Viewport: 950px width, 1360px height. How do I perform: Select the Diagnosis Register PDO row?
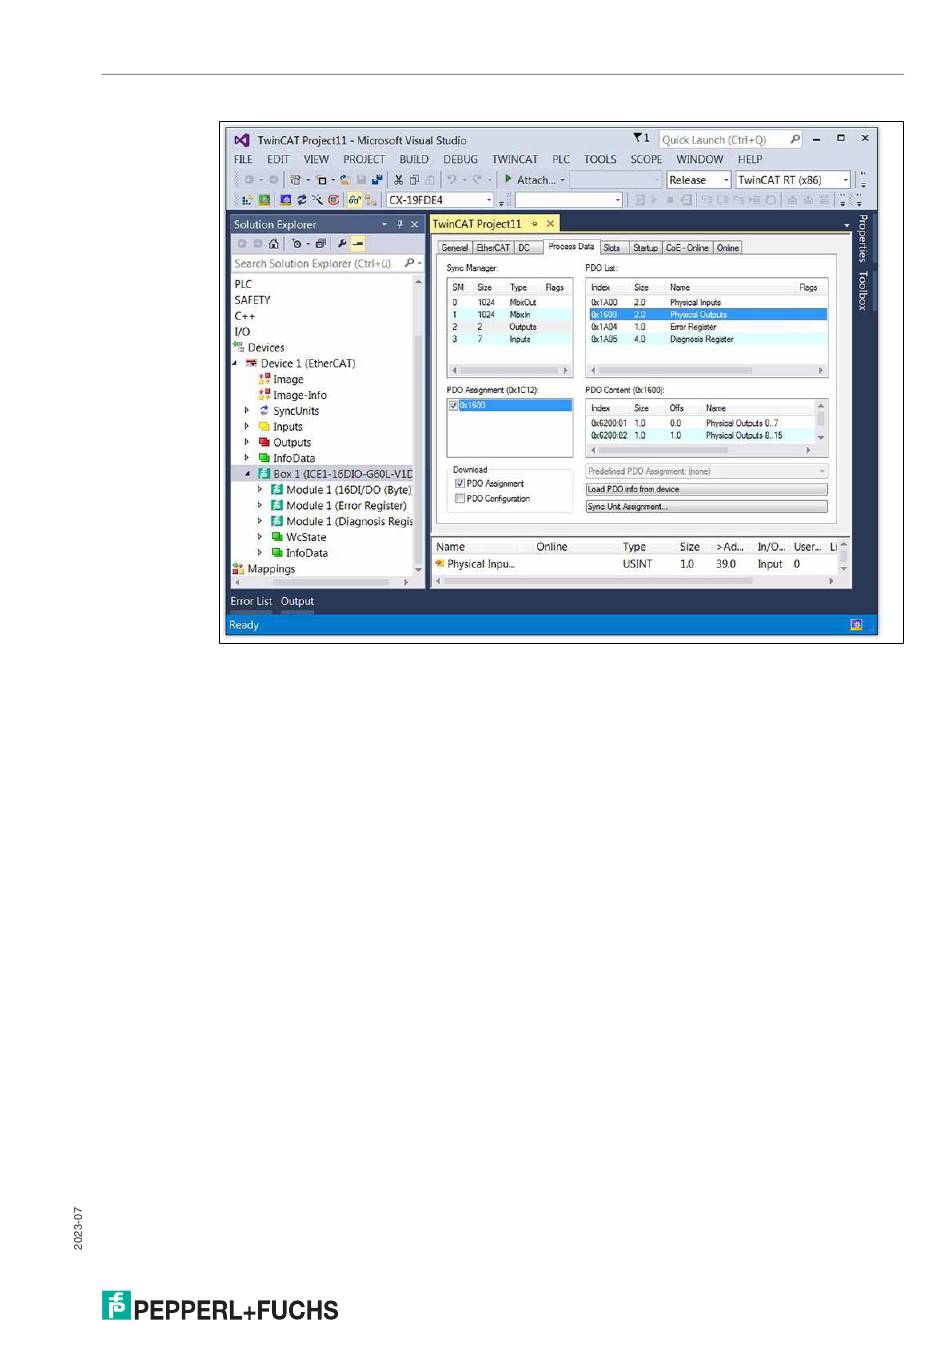pos(707,339)
